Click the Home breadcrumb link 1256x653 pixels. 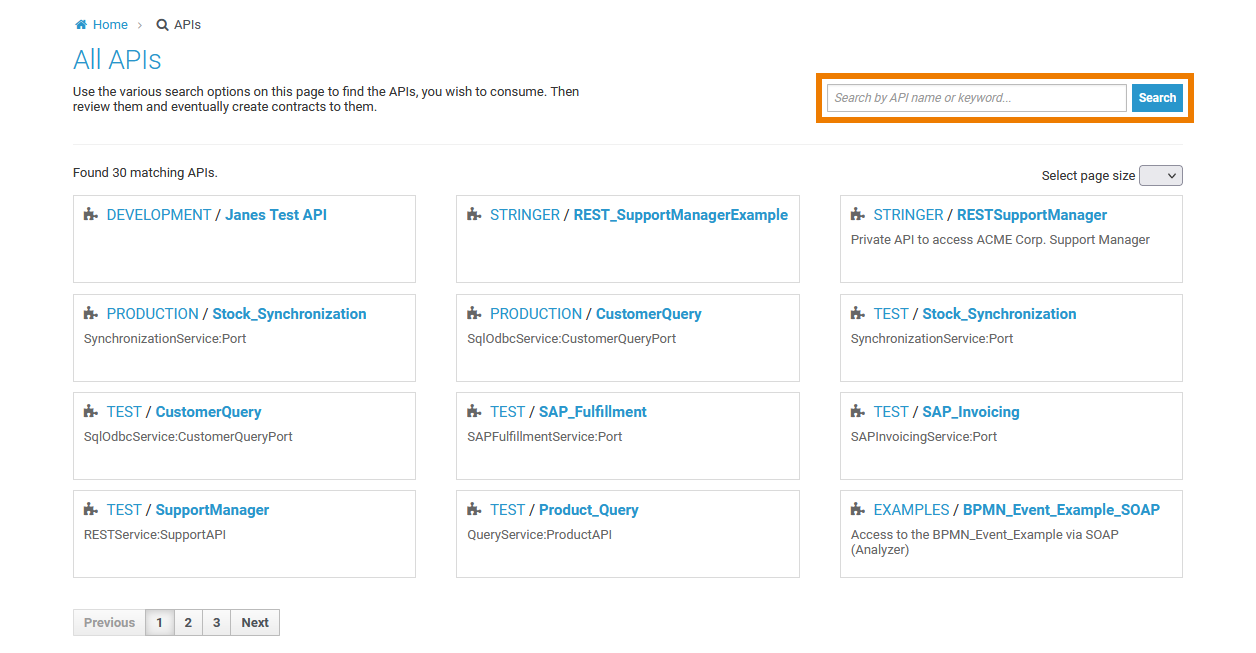point(110,25)
